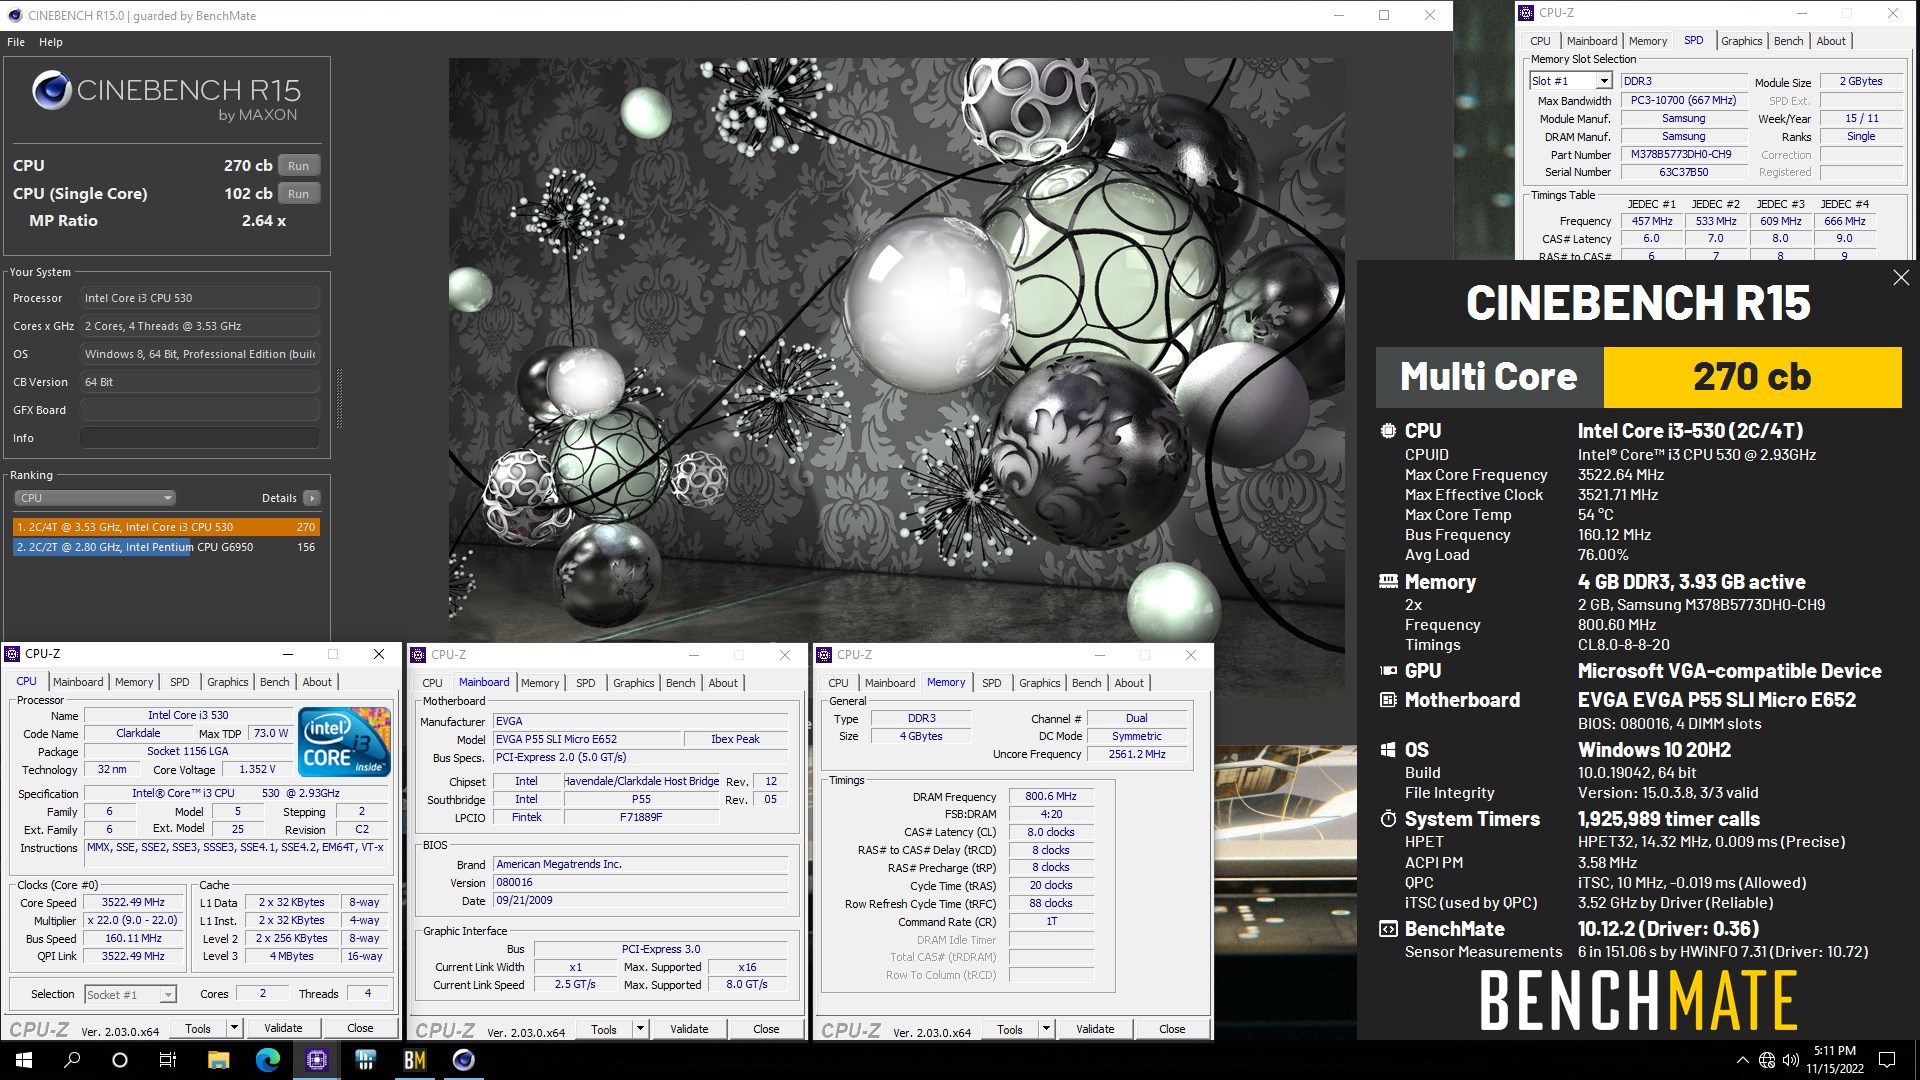
Task: Show hidden system tray icons
Action: tap(1742, 1060)
